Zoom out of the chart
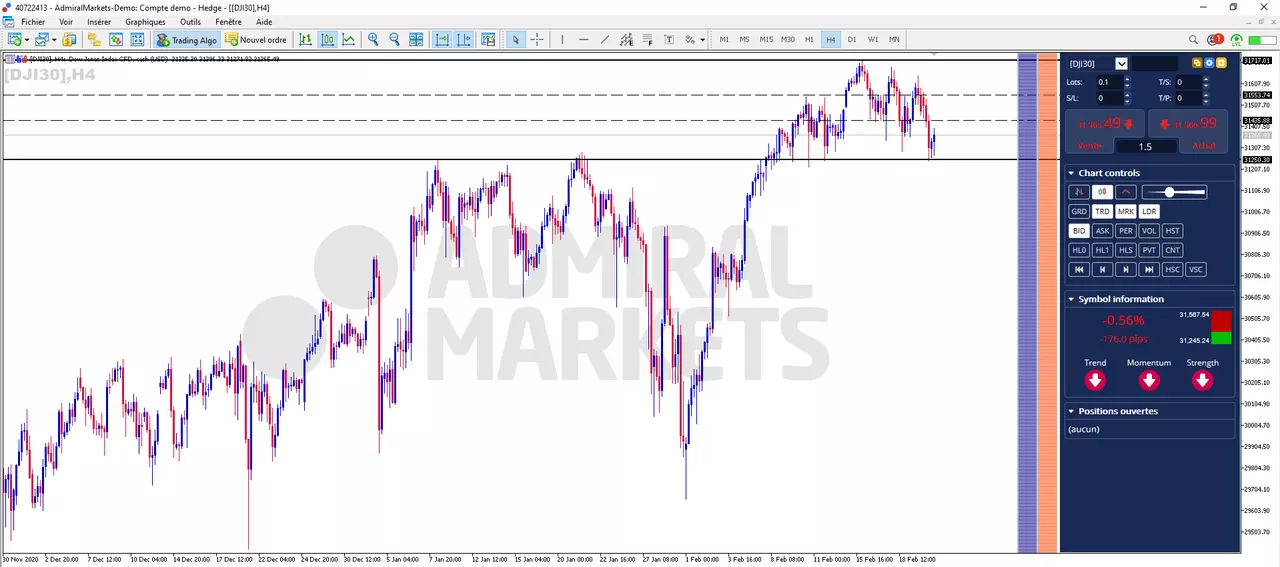The image size is (1280, 567). coord(394,40)
